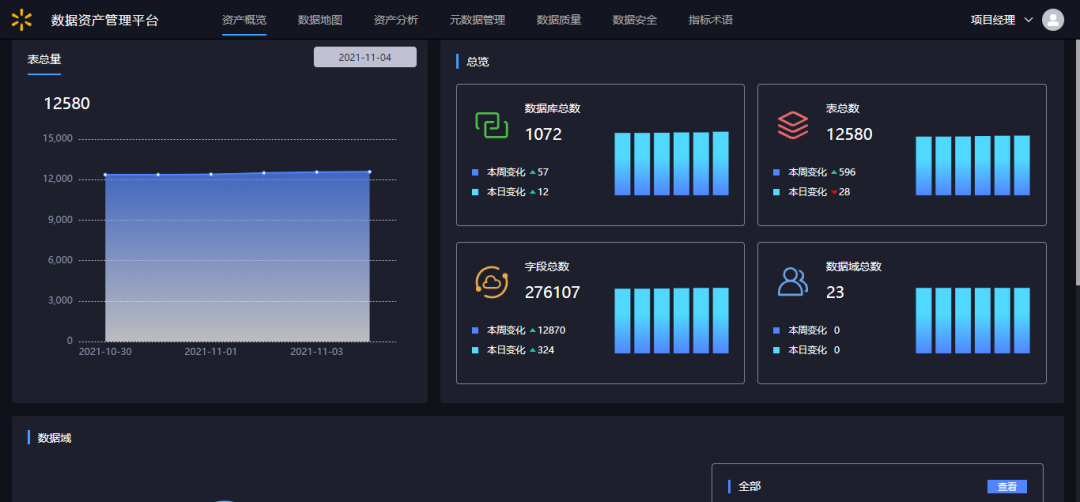Select the 表总量 chart tab

[x=44, y=60]
